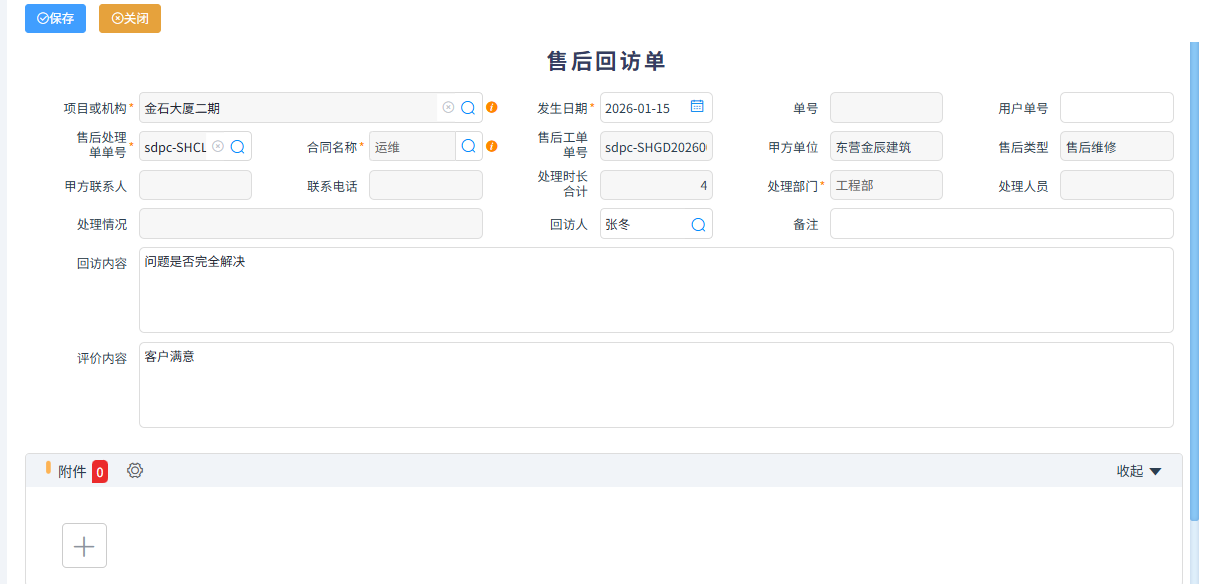The image size is (1208, 584).
Task: Clear the 售后处理单单号 field value
Action: tap(218, 146)
